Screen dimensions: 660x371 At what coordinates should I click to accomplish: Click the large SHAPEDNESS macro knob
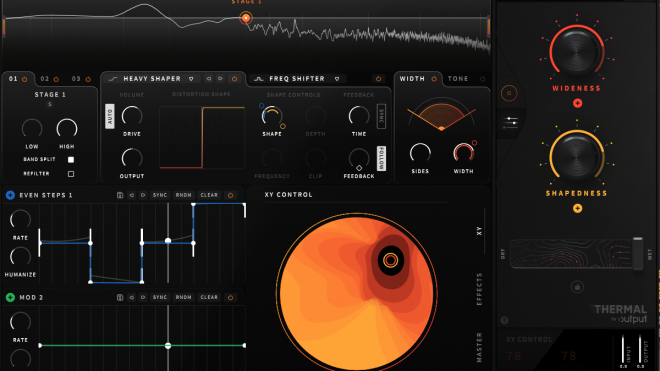[577, 157]
